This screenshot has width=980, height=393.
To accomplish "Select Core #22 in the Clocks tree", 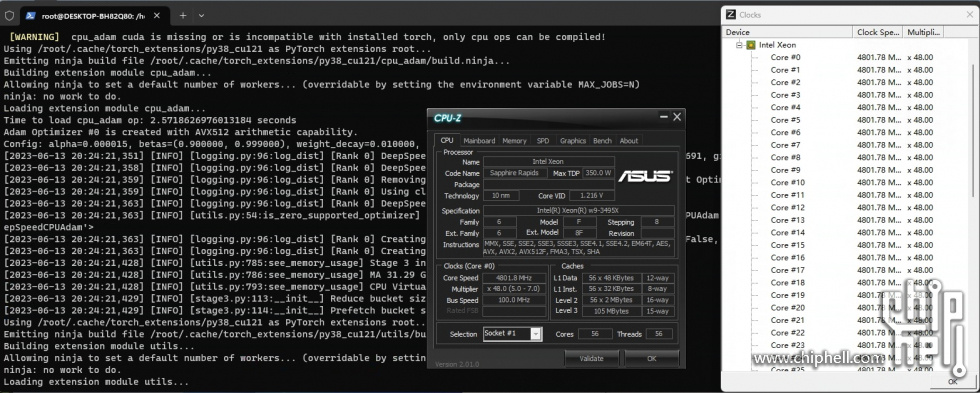I will coord(788,332).
